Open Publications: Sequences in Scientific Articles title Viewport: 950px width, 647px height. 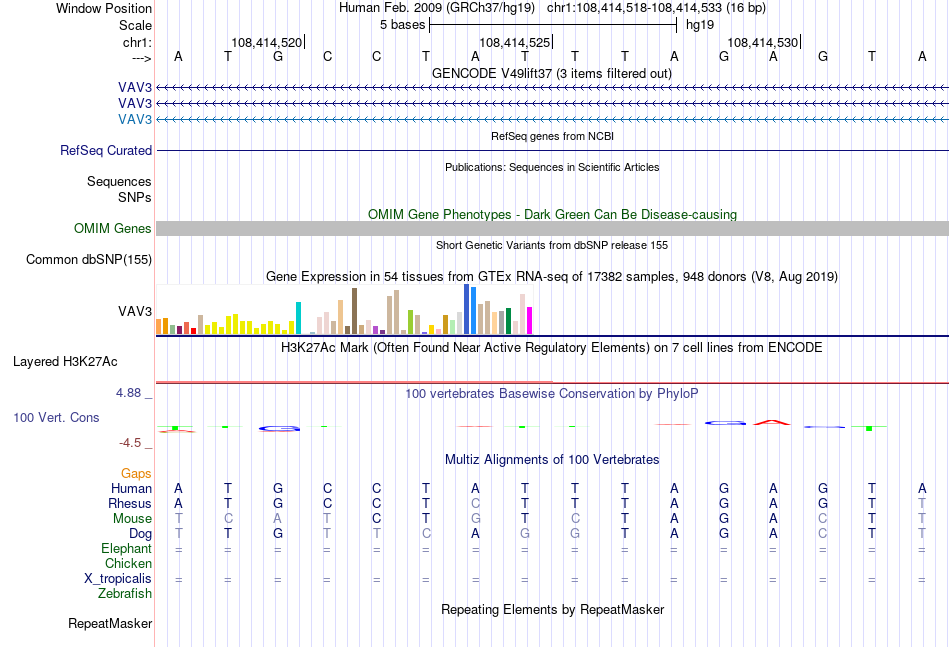pos(552,167)
